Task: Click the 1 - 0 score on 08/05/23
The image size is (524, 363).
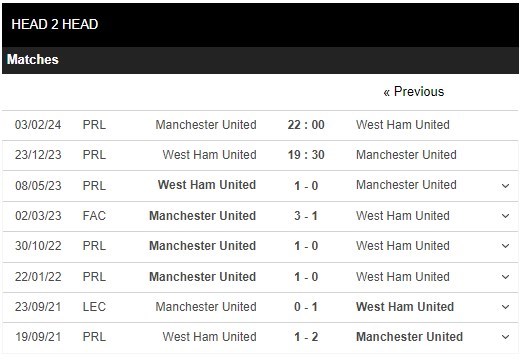Action: coord(306,186)
